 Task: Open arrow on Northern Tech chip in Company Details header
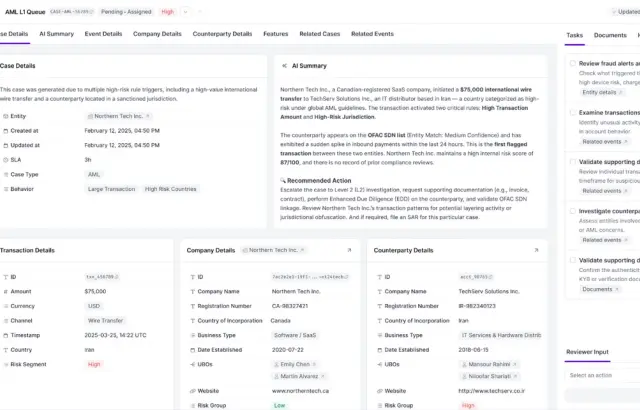(x=302, y=250)
